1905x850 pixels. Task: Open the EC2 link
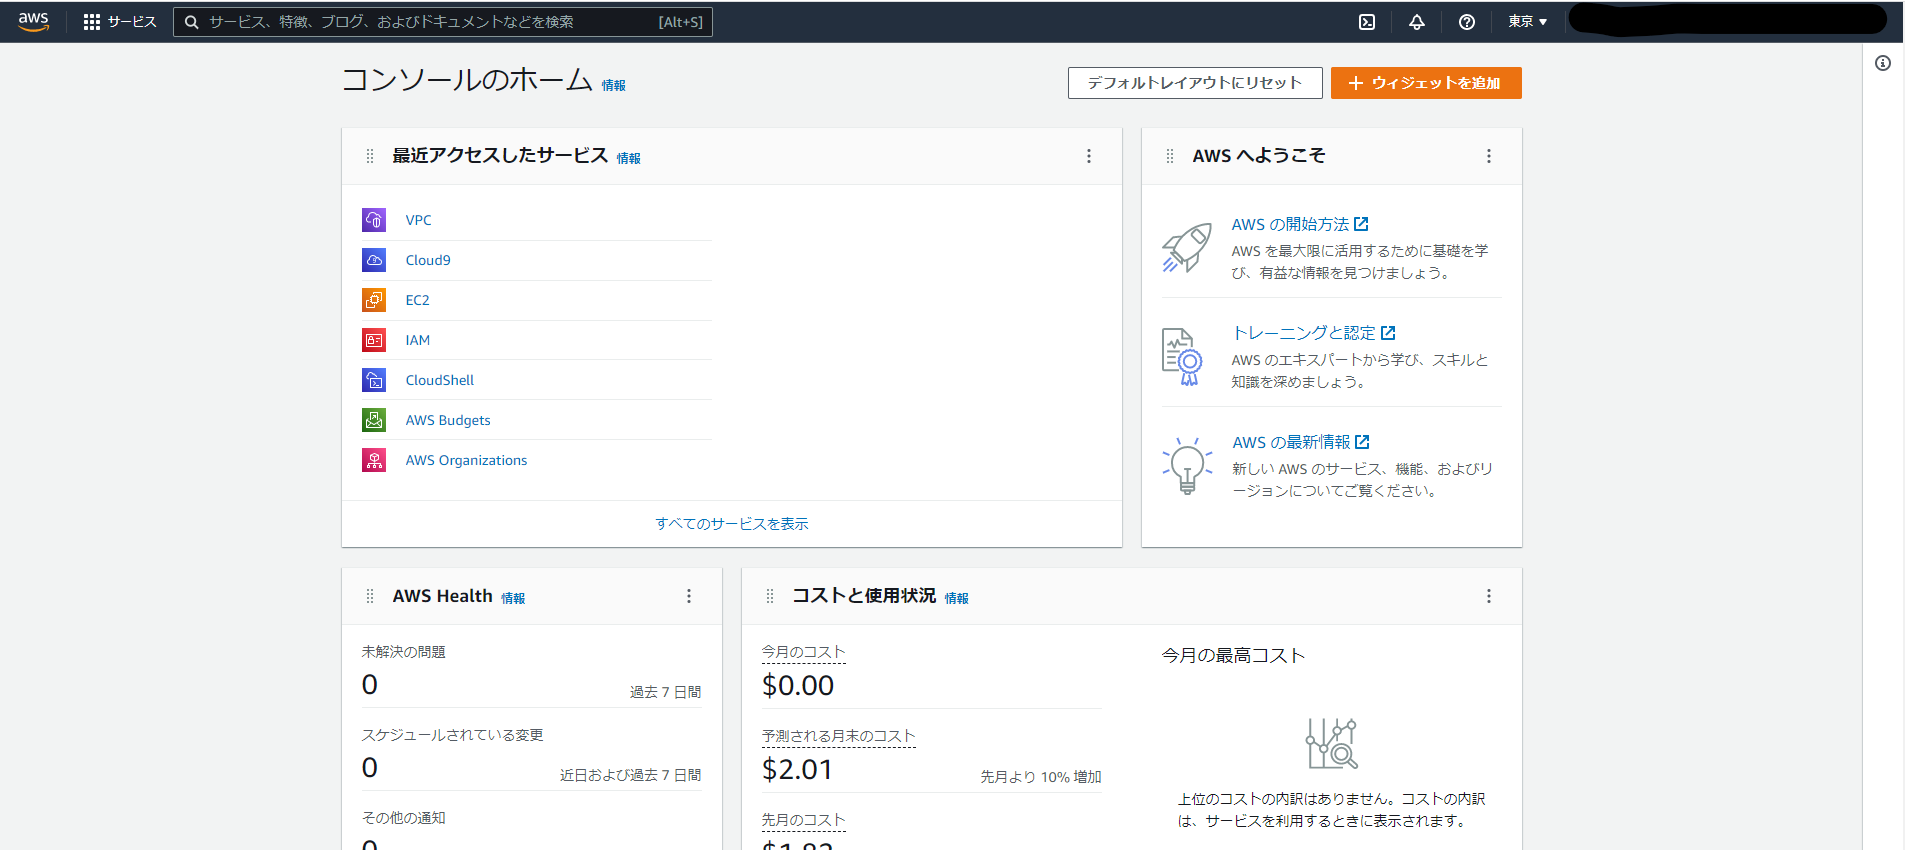click(x=417, y=300)
